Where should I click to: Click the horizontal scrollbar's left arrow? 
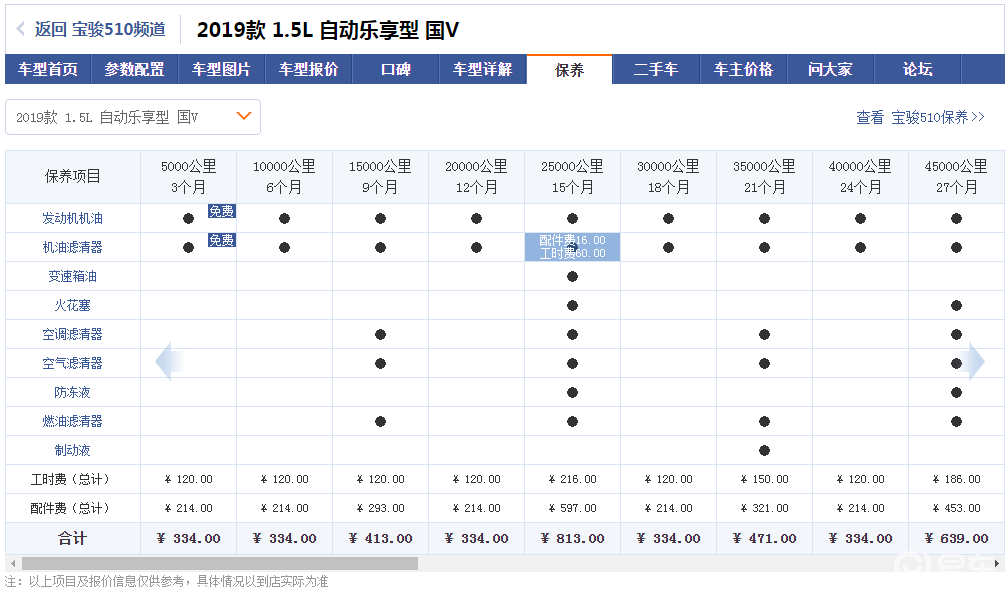click(x=12, y=564)
